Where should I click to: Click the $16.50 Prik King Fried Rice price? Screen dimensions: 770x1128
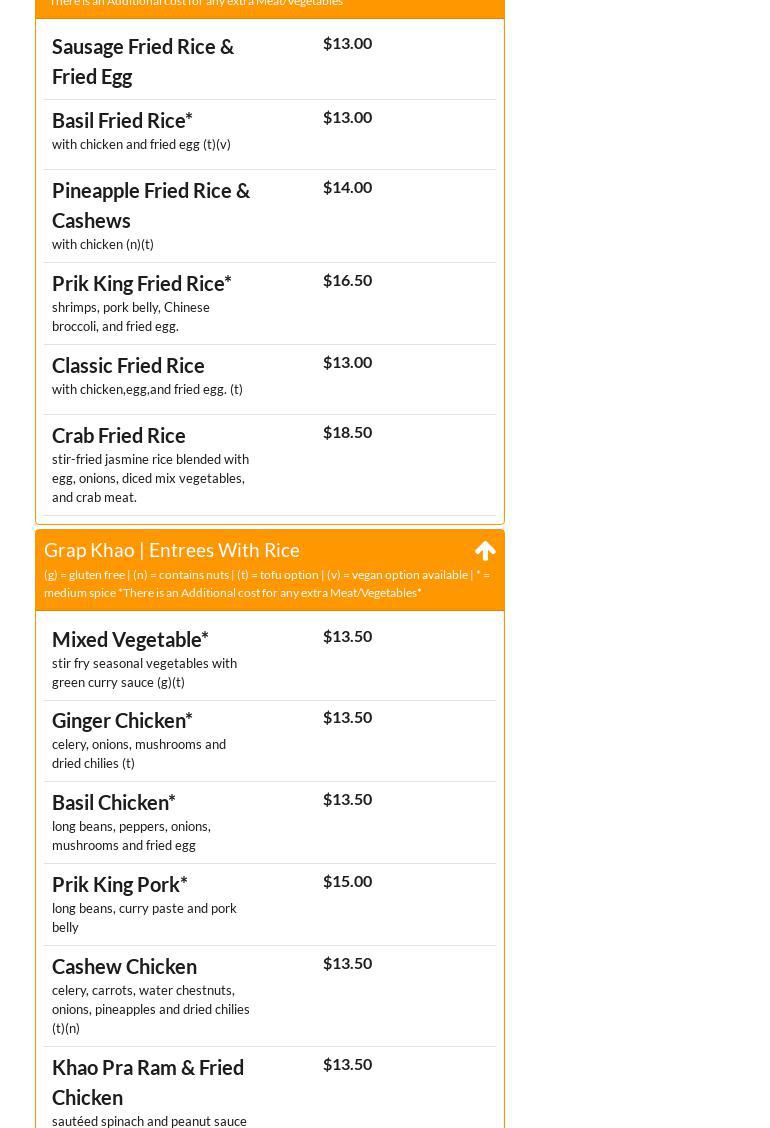coord(347,280)
